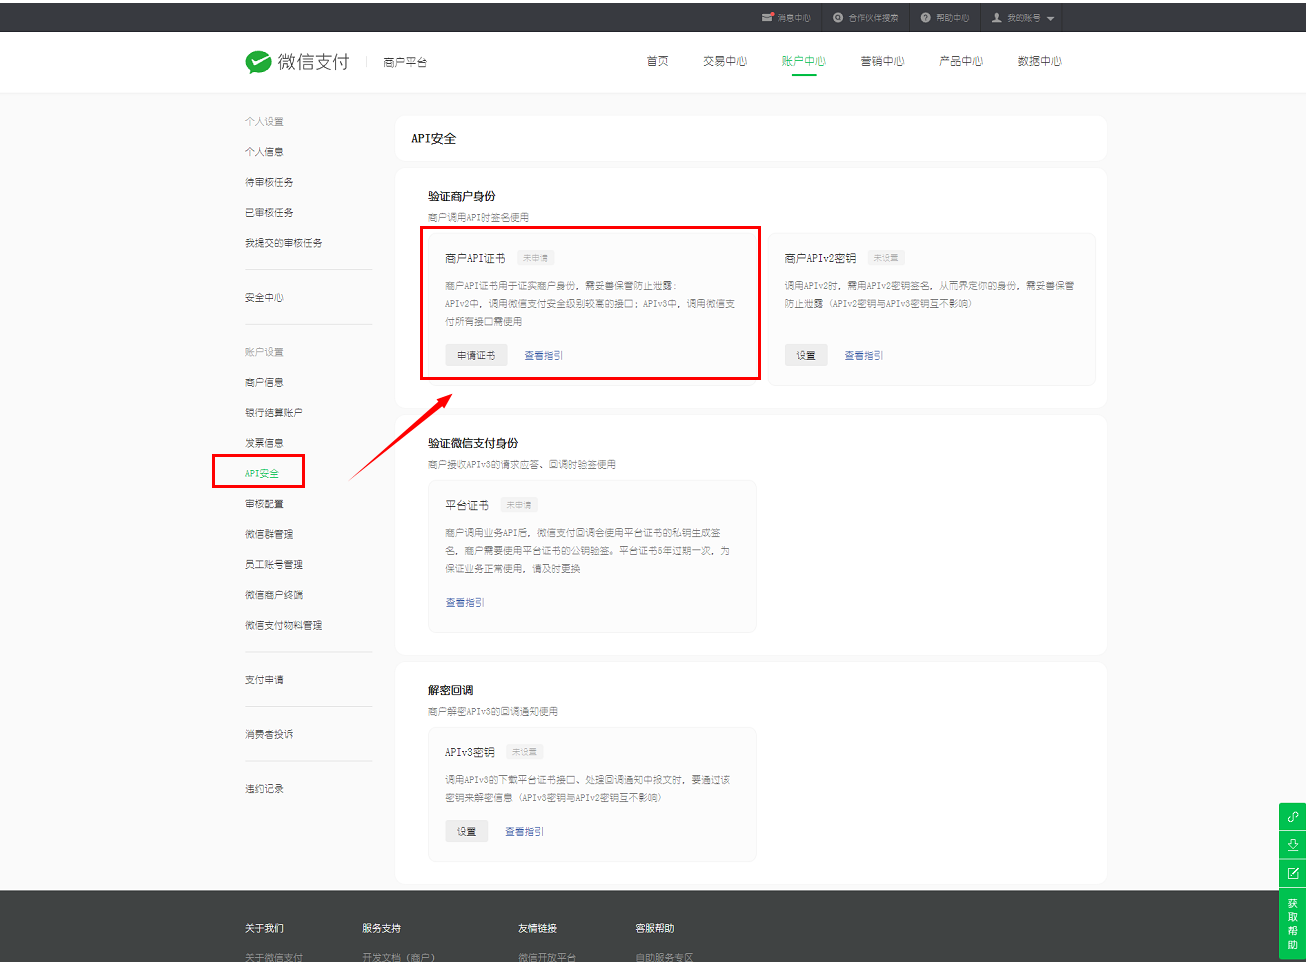Open 安全中心 in the sidebar
Image resolution: width=1306 pixels, height=962 pixels.
click(x=264, y=297)
